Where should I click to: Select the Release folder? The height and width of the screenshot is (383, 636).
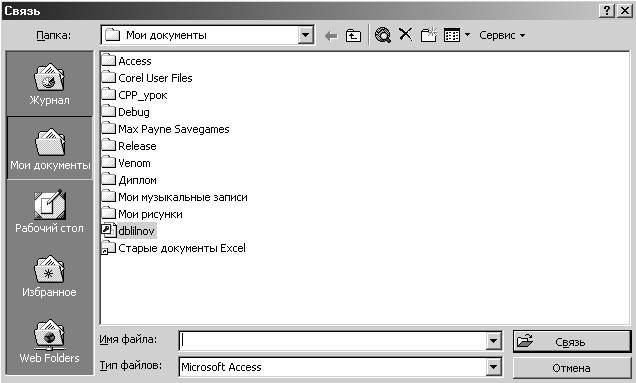(129, 146)
